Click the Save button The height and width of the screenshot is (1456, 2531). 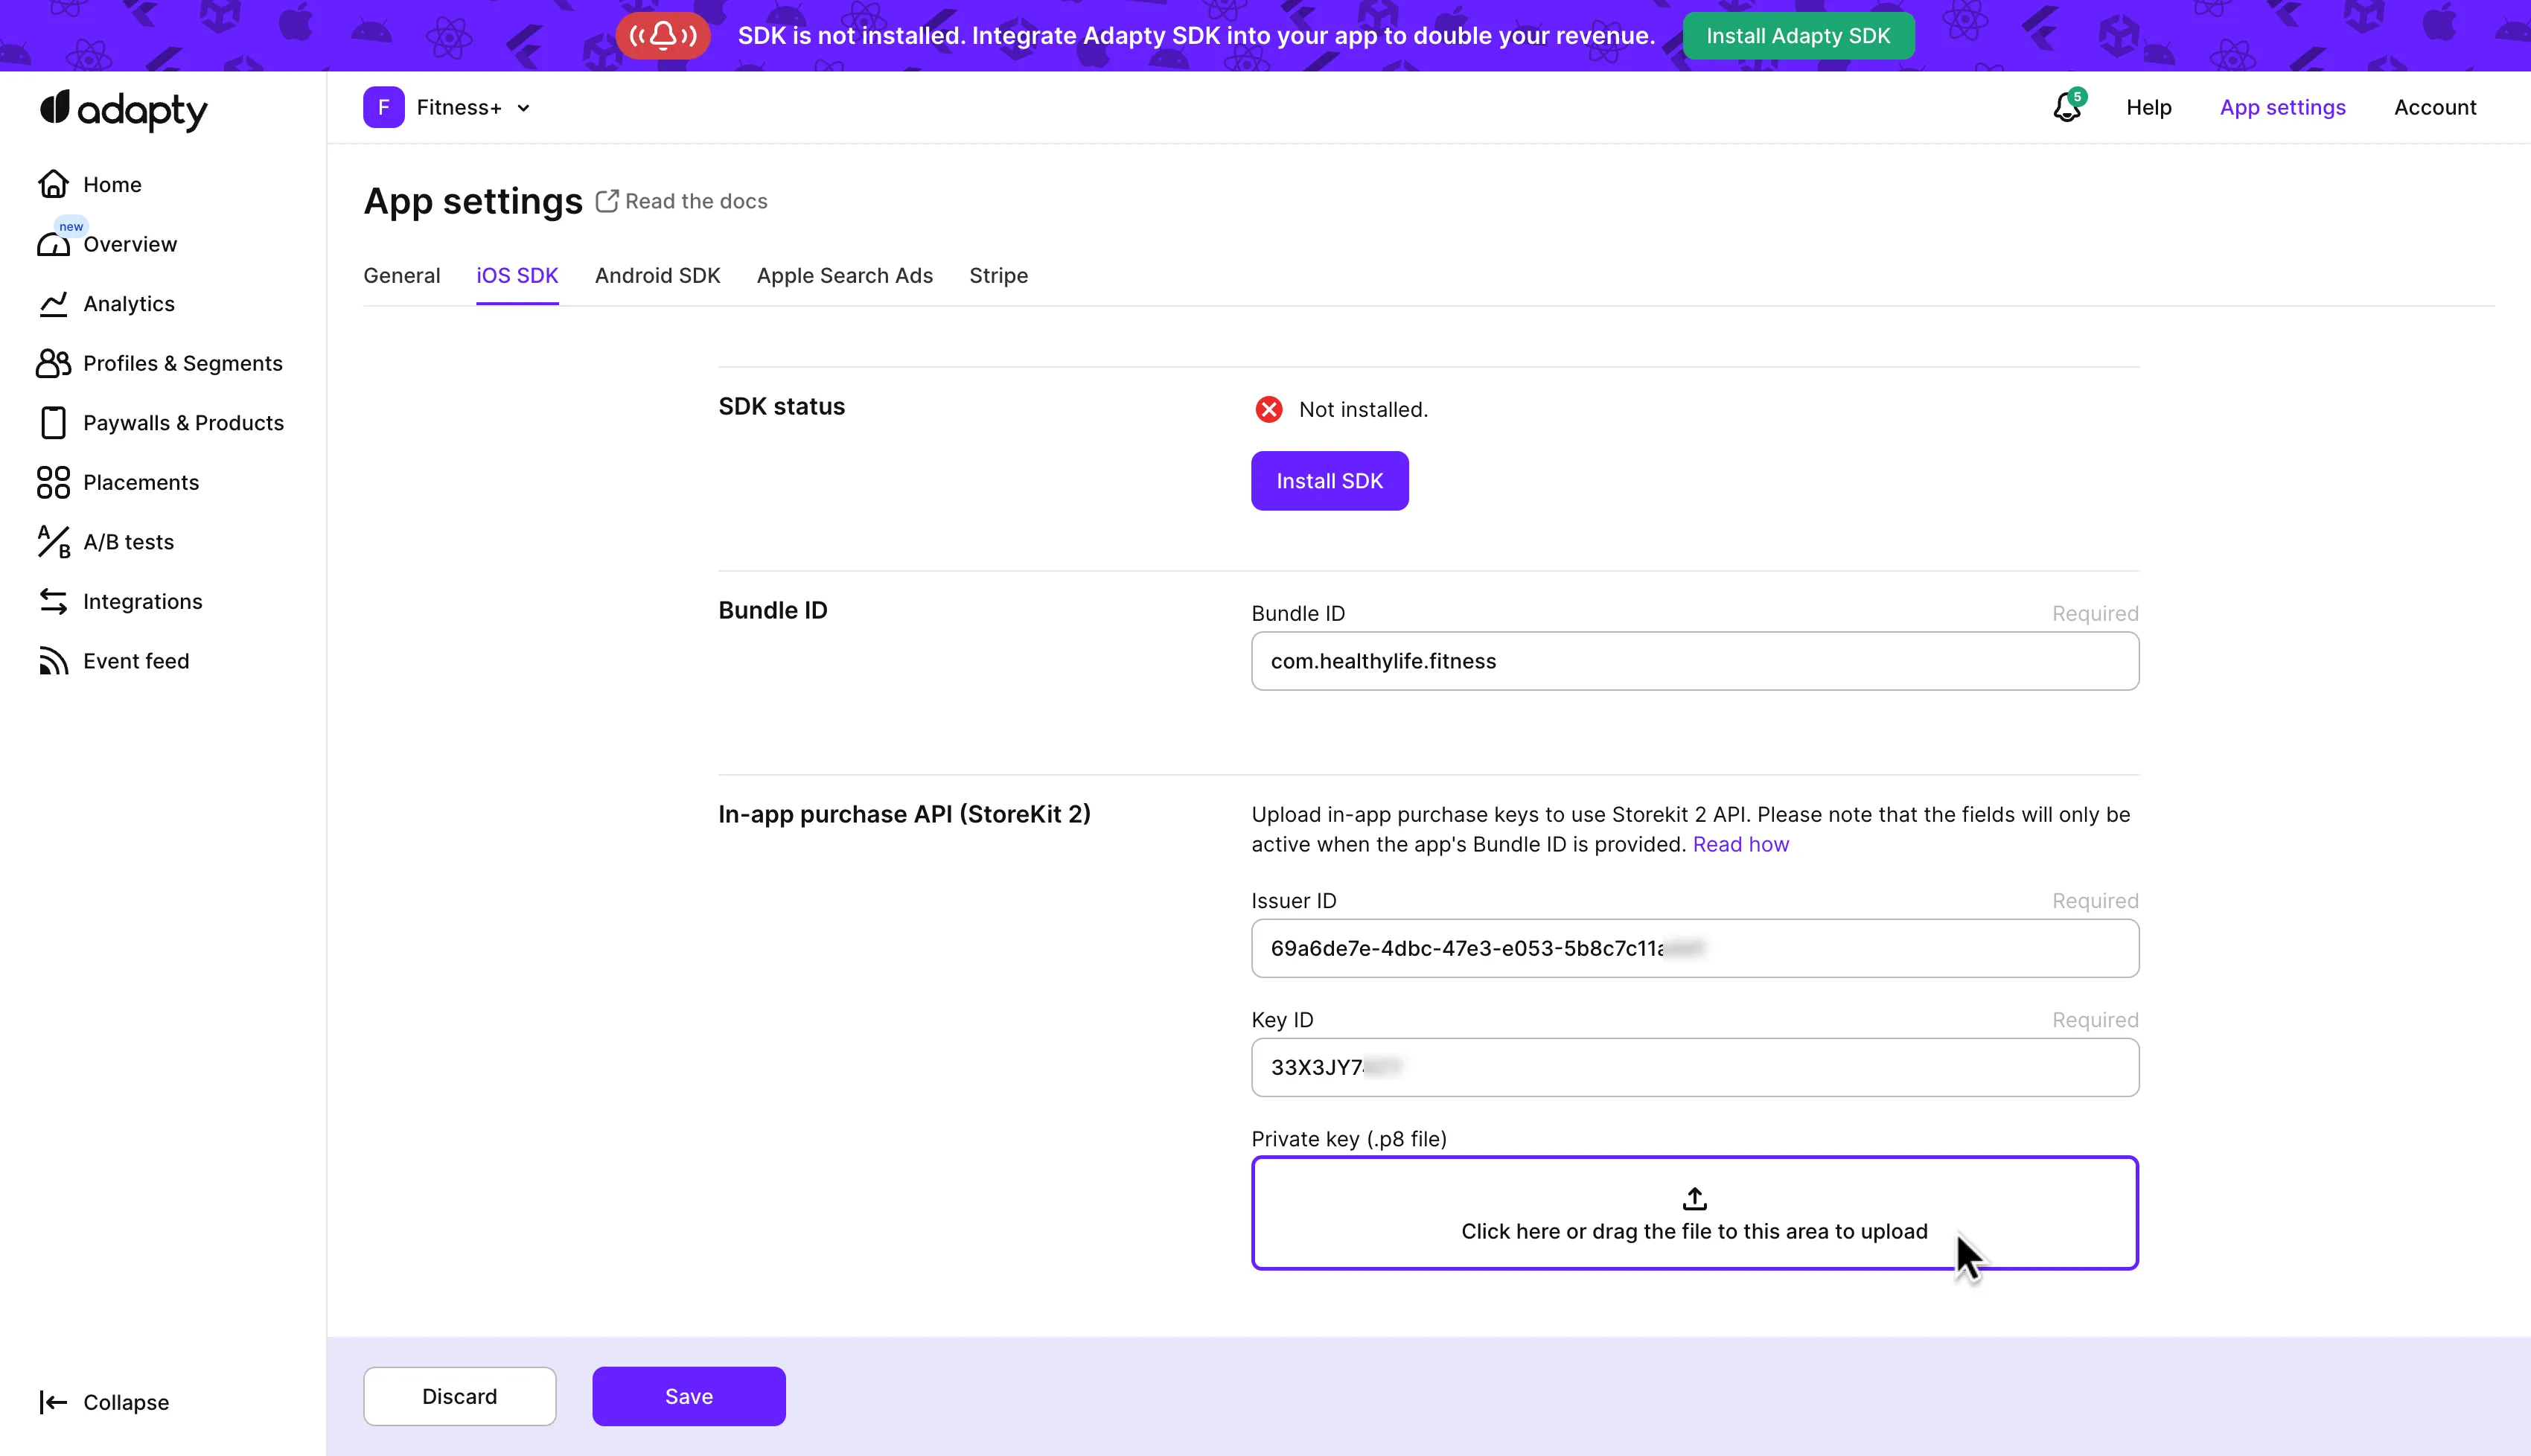[688, 1396]
